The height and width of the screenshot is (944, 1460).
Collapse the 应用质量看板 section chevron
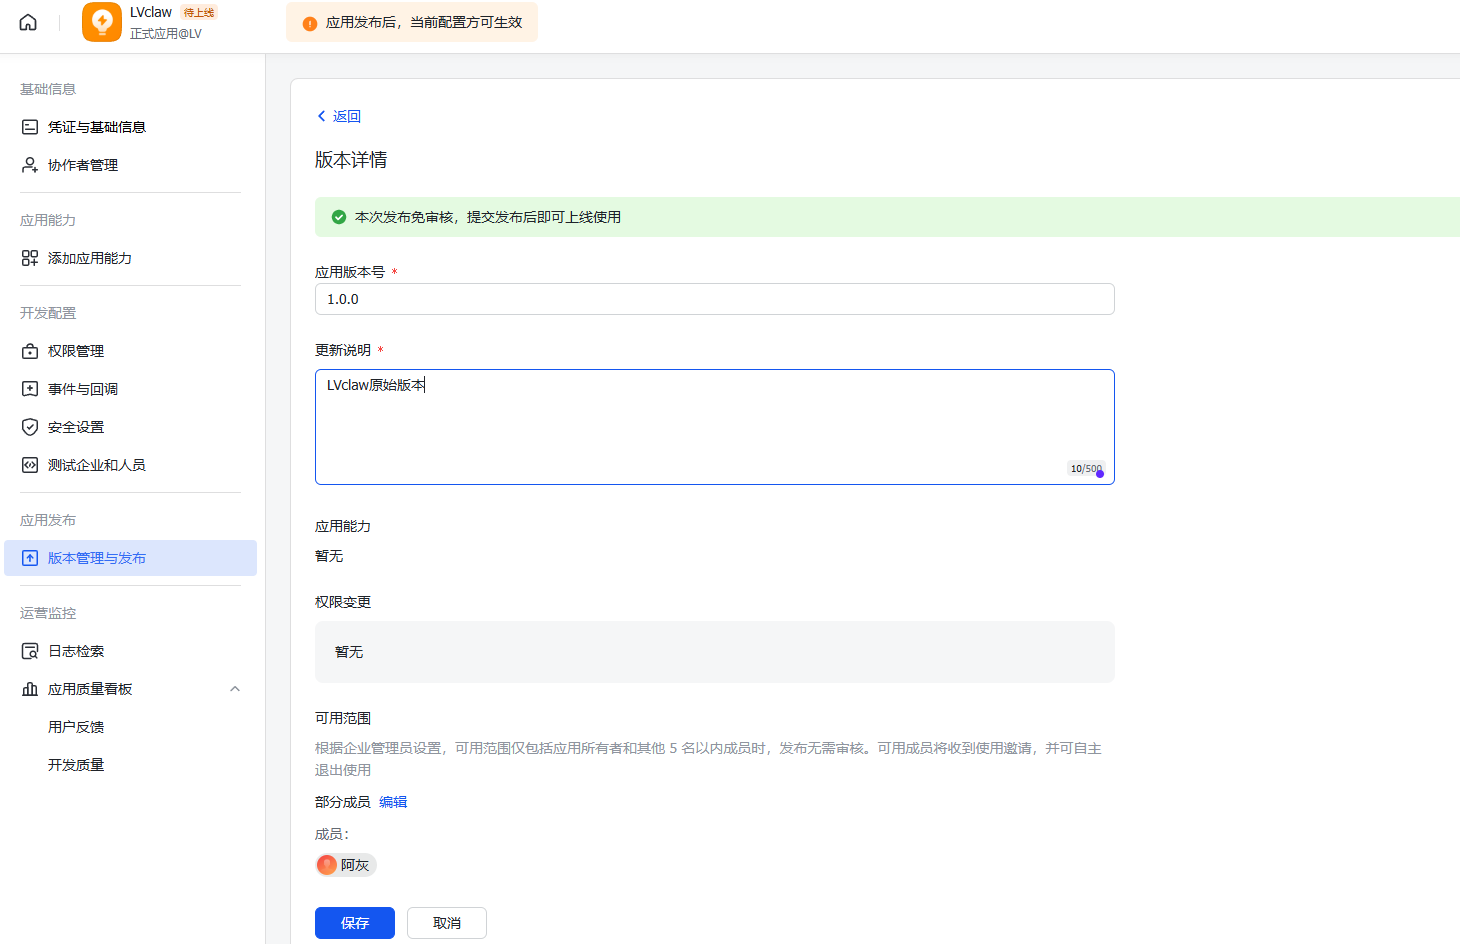[x=235, y=689]
